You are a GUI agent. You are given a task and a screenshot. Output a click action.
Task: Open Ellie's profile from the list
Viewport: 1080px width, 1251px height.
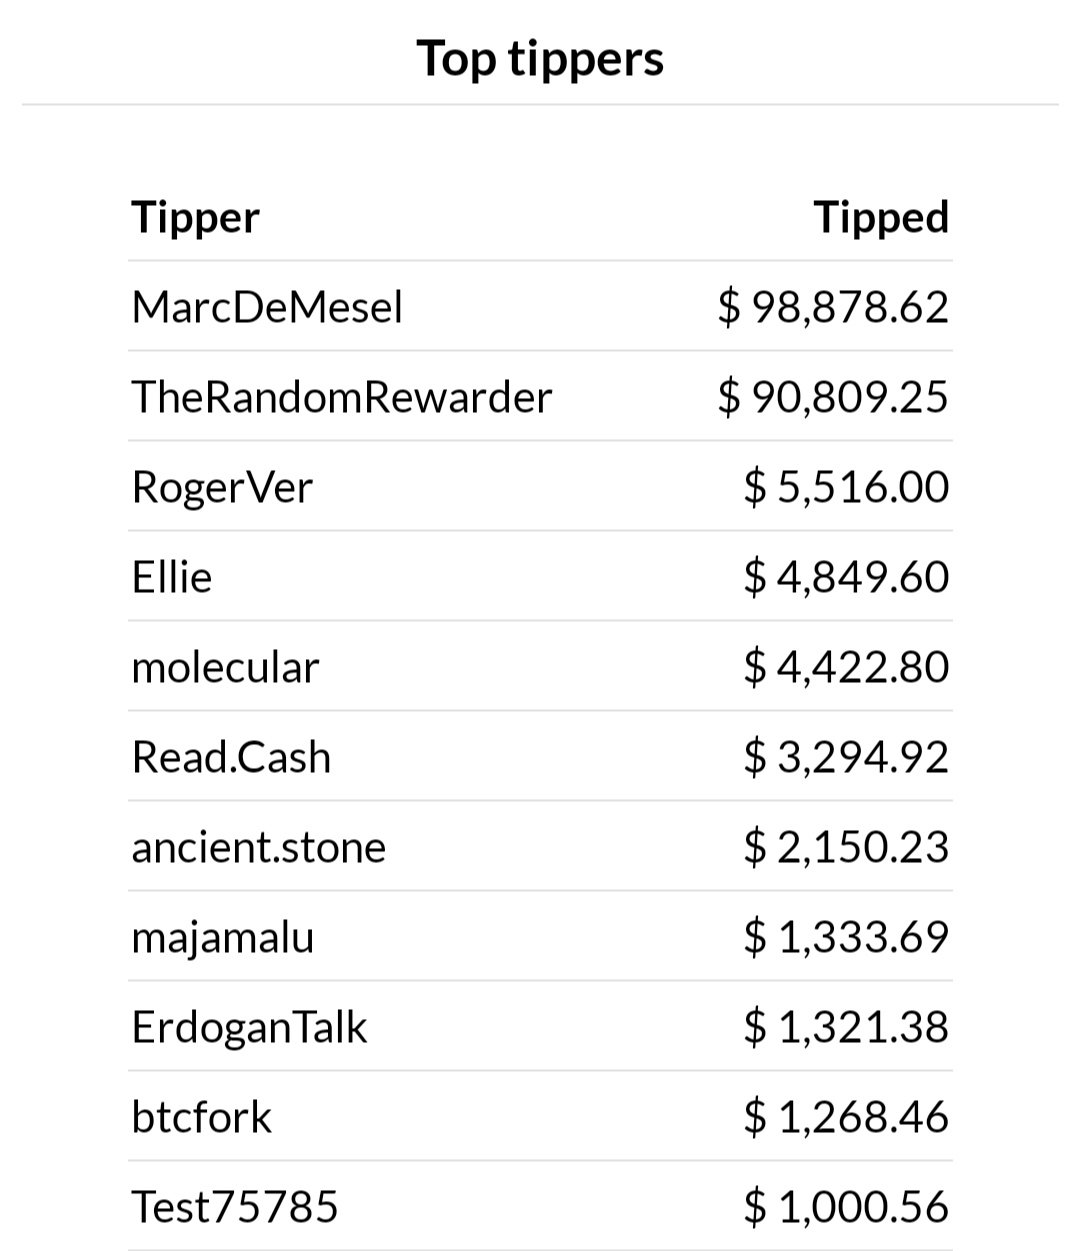coord(172,577)
